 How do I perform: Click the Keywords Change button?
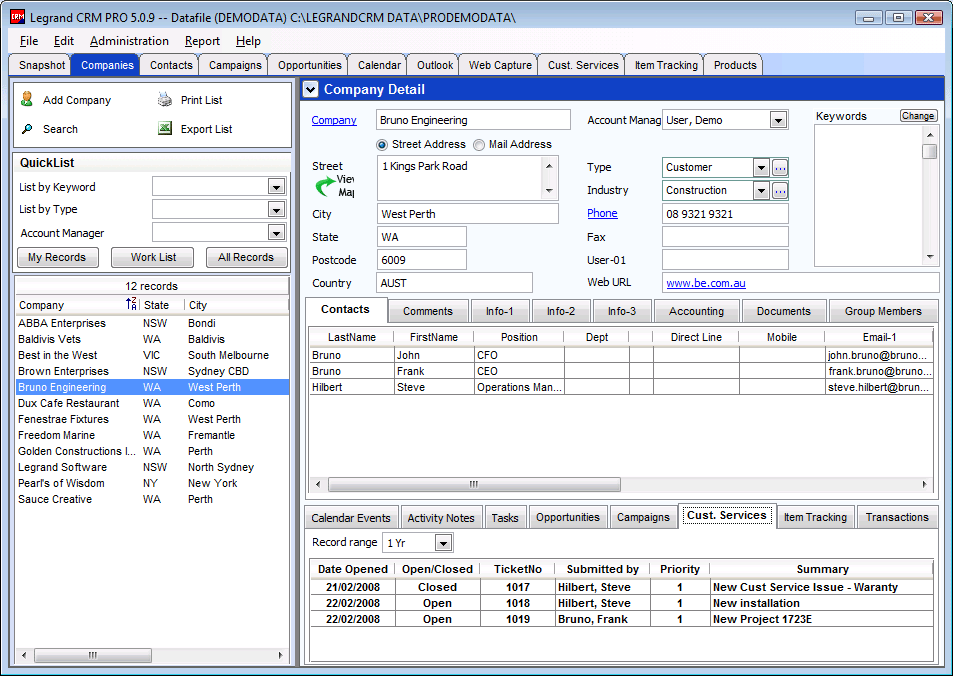(917, 116)
